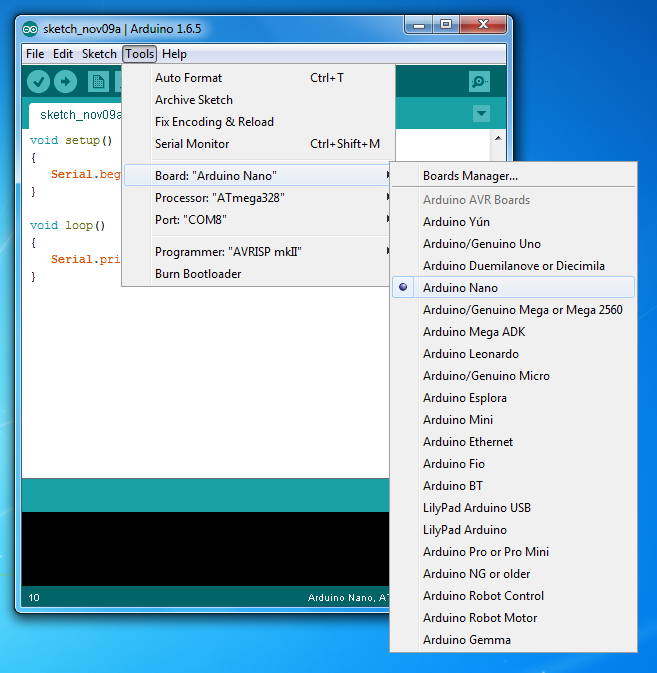Open Boards Manager...

(513, 176)
